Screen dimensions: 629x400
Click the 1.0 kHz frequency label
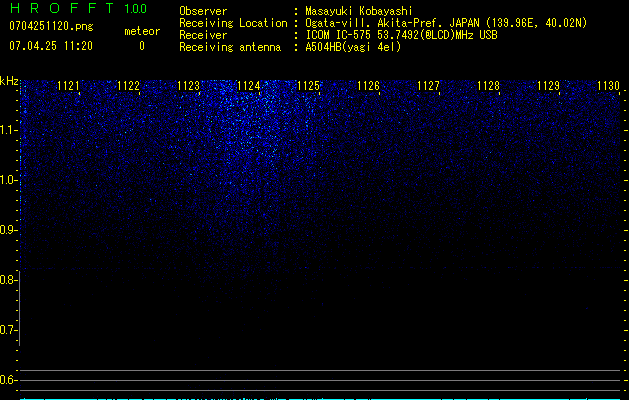point(8,180)
